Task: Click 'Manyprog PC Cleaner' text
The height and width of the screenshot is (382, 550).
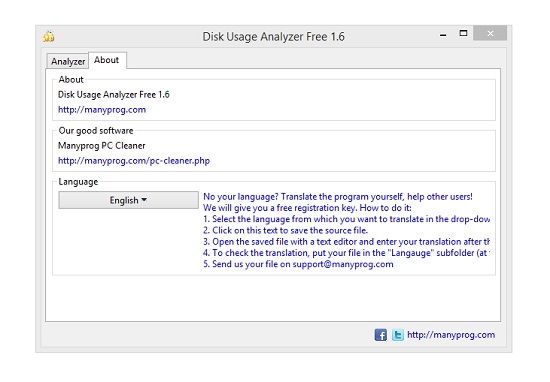Action: point(101,146)
